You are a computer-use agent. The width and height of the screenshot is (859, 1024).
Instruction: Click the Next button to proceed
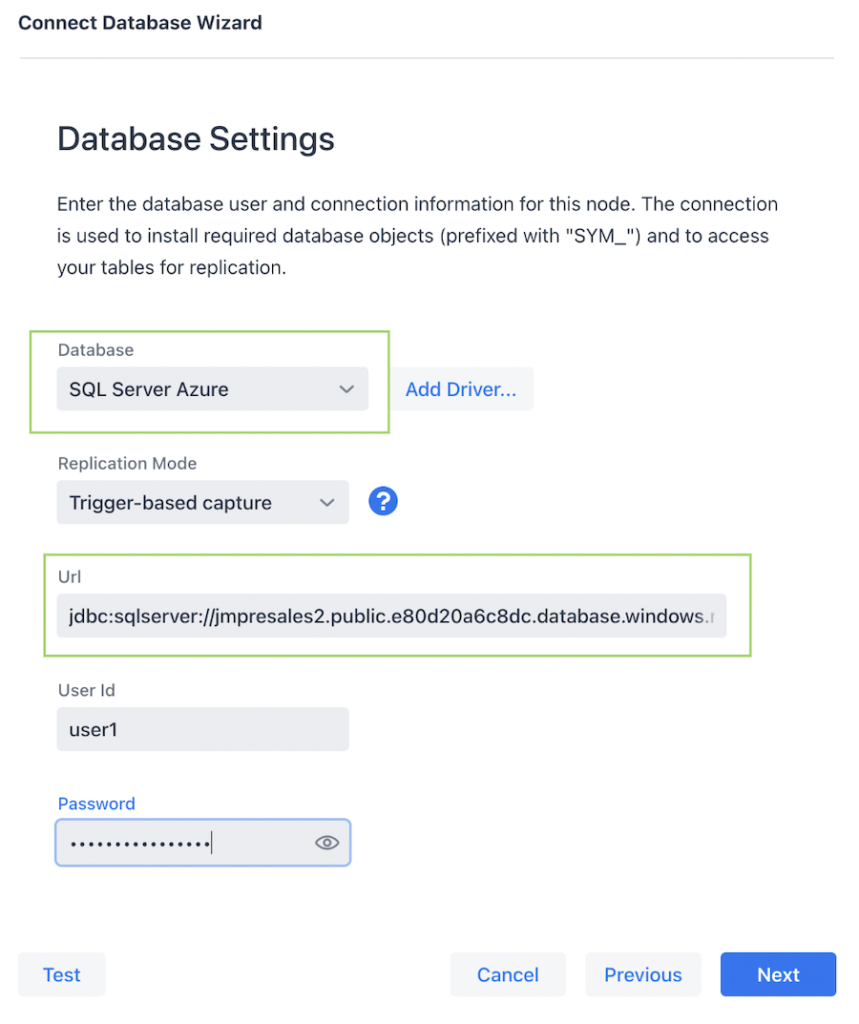(778, 974)
